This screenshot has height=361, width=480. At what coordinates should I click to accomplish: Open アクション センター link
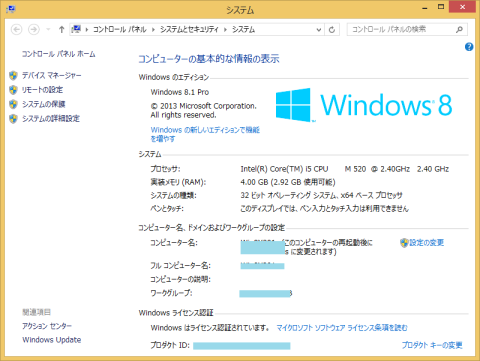(47, 326)
